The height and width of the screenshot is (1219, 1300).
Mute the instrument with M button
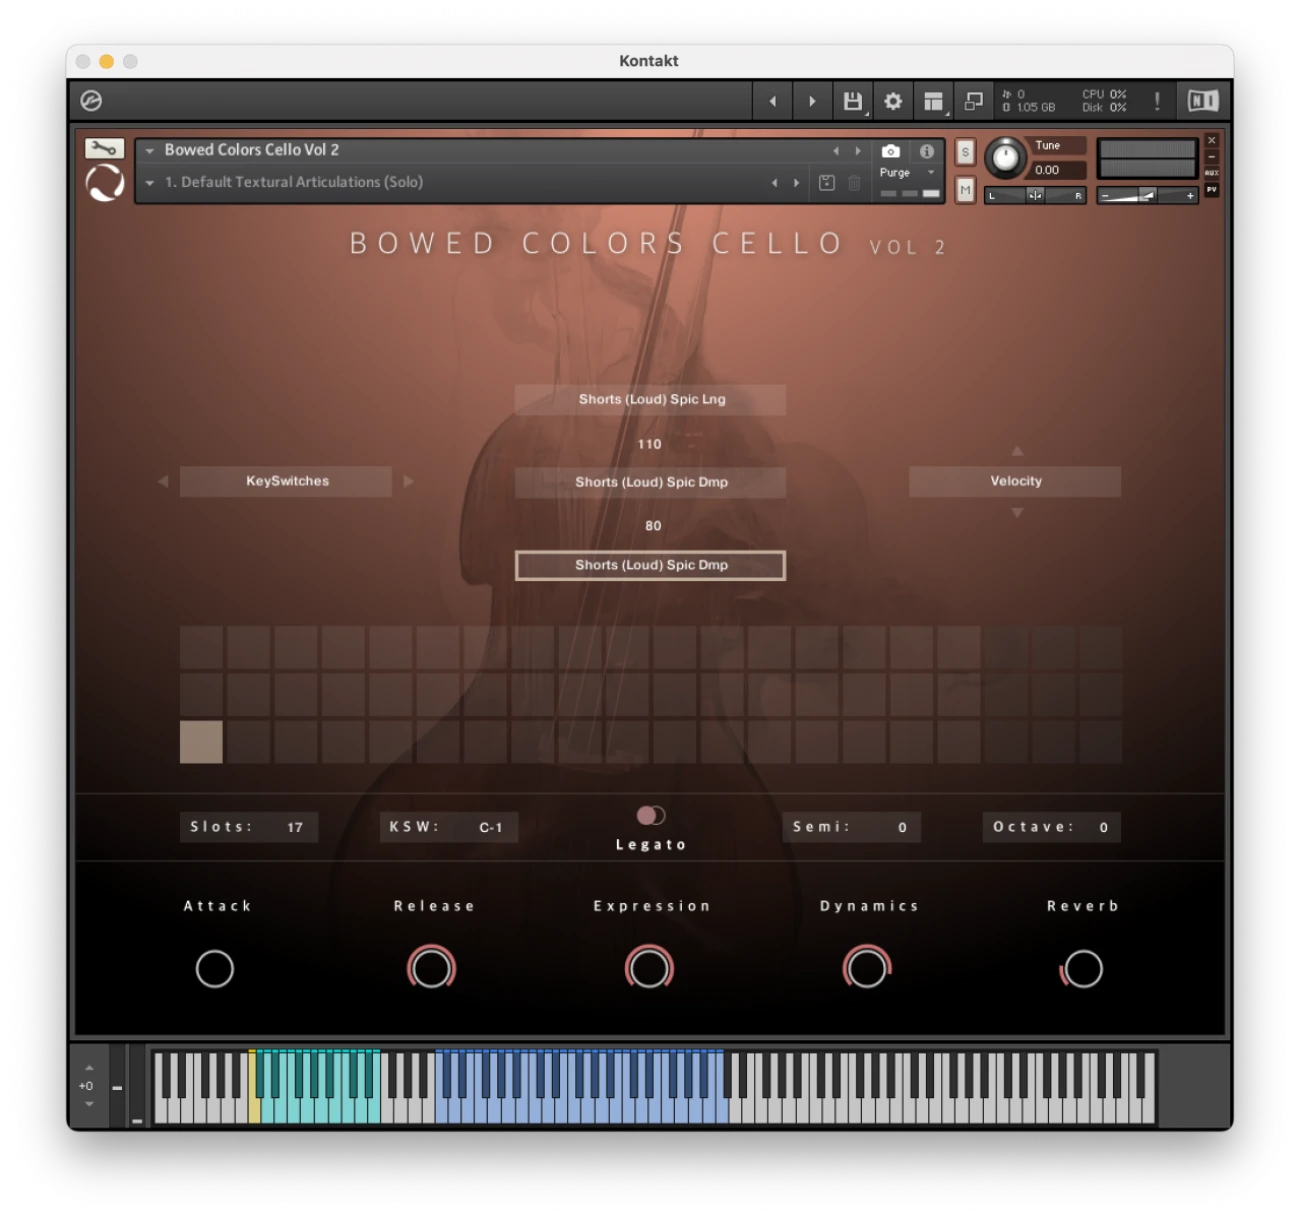tap(965, 189)
